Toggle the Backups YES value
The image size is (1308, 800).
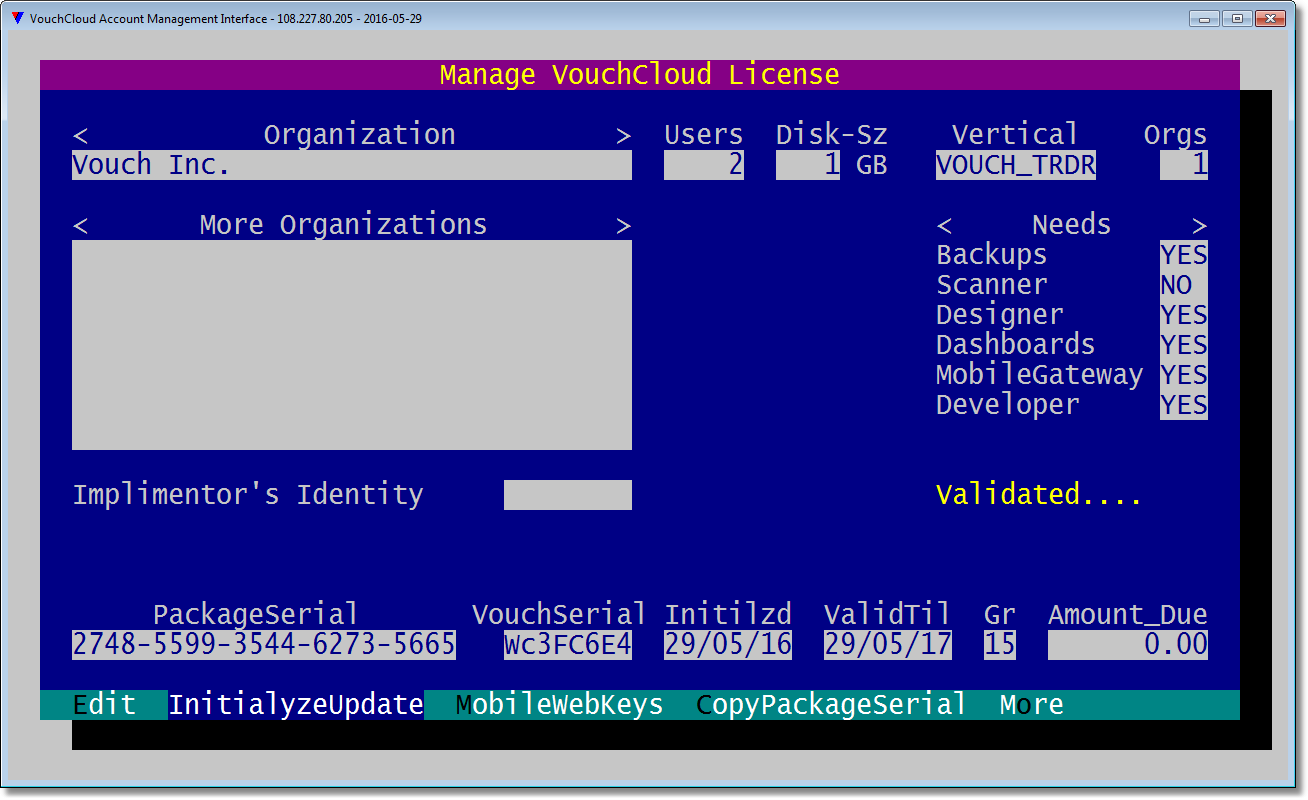tap(1184, 255)
